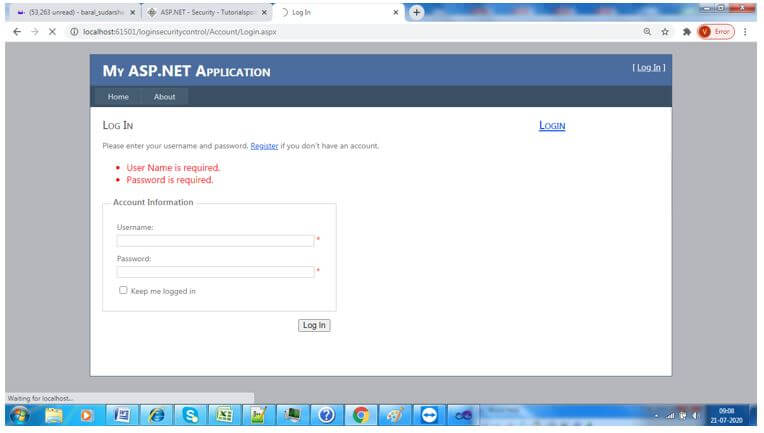Screen dimensions: 764x433
Task: Close the Log In tab
Action: [x=396, y=13]
